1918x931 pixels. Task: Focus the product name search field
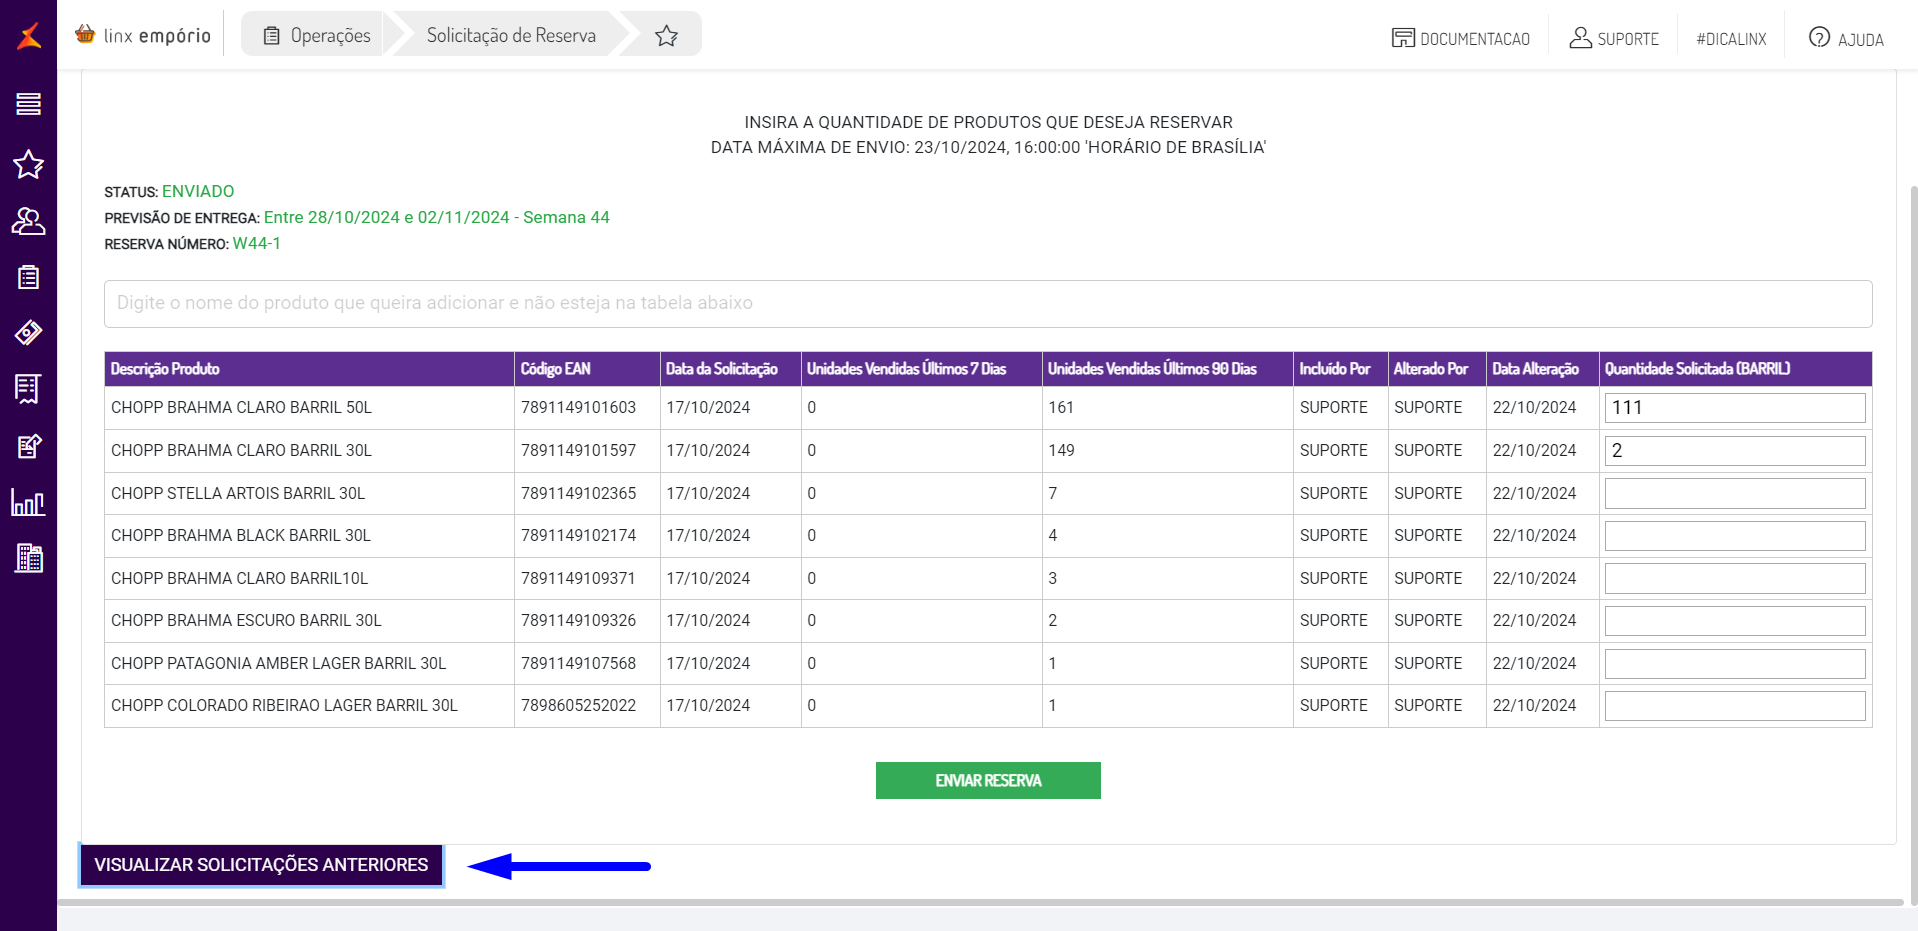pos(988,303)
